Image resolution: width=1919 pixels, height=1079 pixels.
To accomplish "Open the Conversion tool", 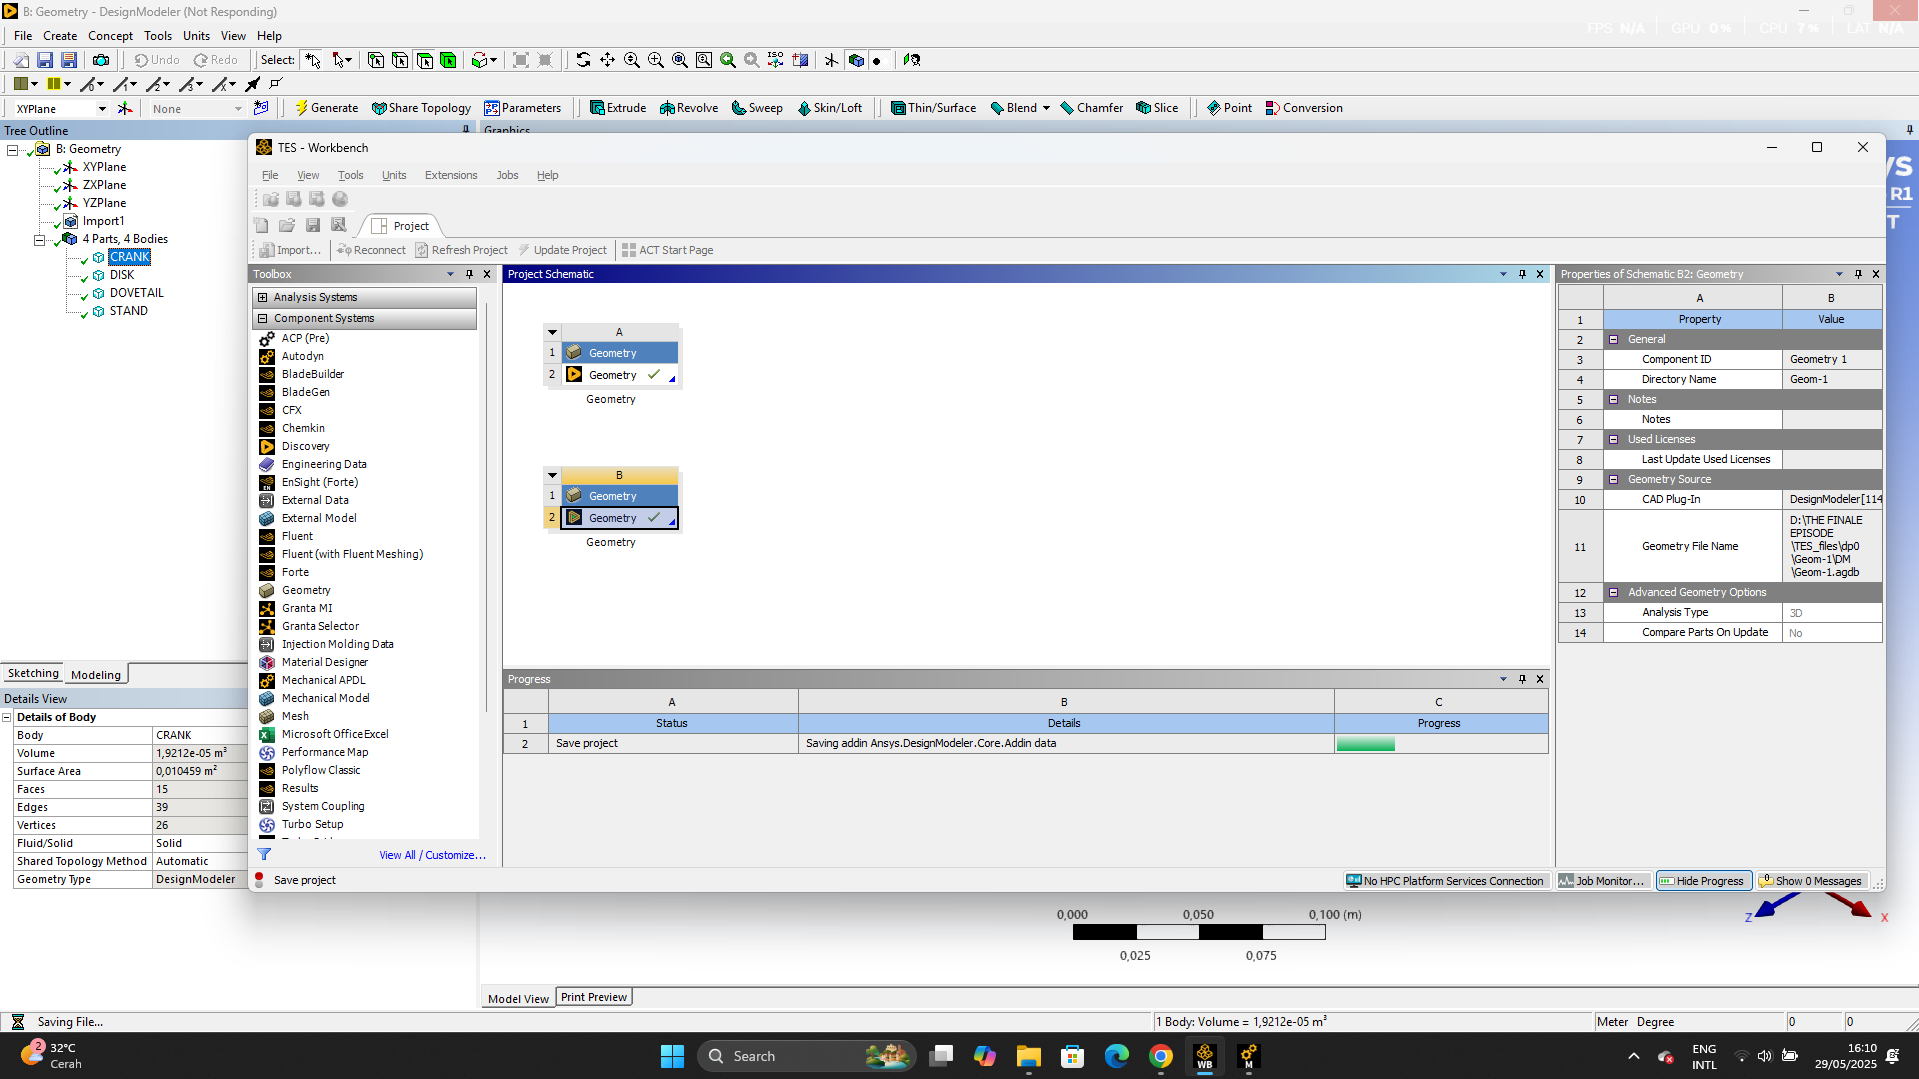I will 1304,108.
